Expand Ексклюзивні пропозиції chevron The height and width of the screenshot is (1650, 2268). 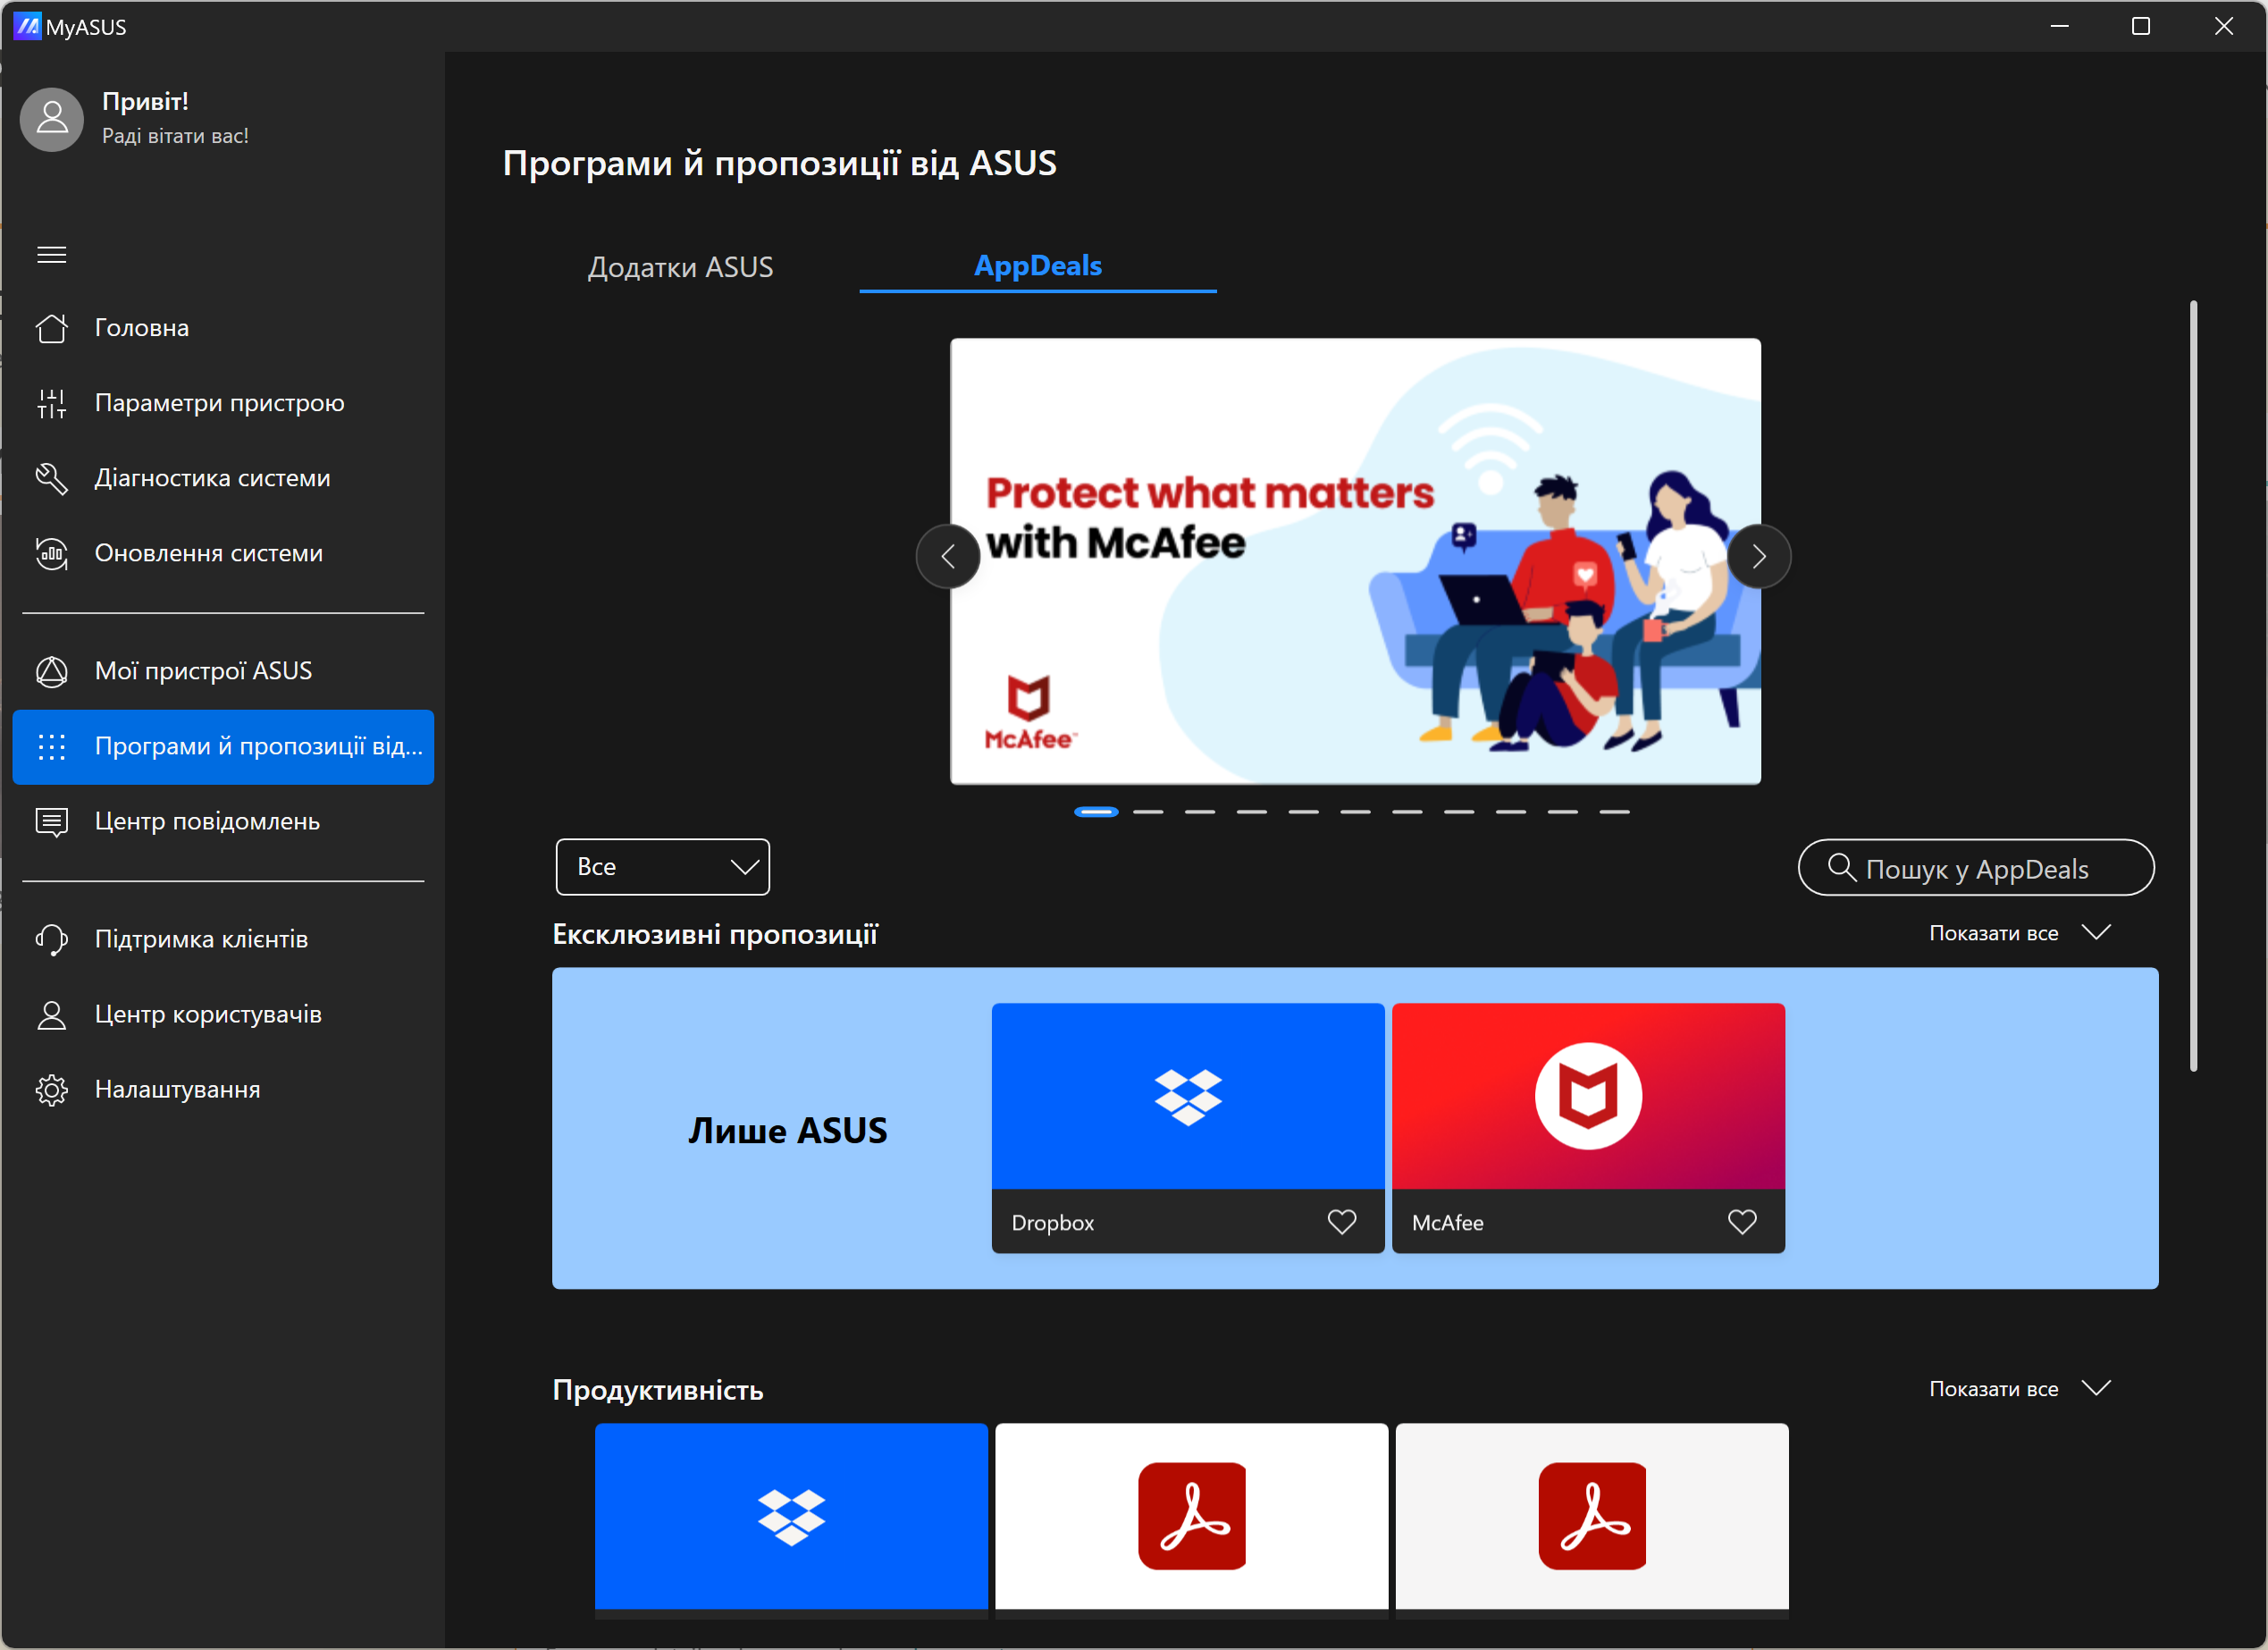pyautogui.click(x=2096, y=933)
